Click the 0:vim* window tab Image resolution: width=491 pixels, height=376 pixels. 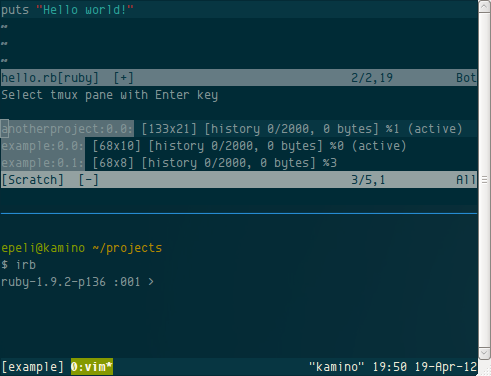point(92,367)
